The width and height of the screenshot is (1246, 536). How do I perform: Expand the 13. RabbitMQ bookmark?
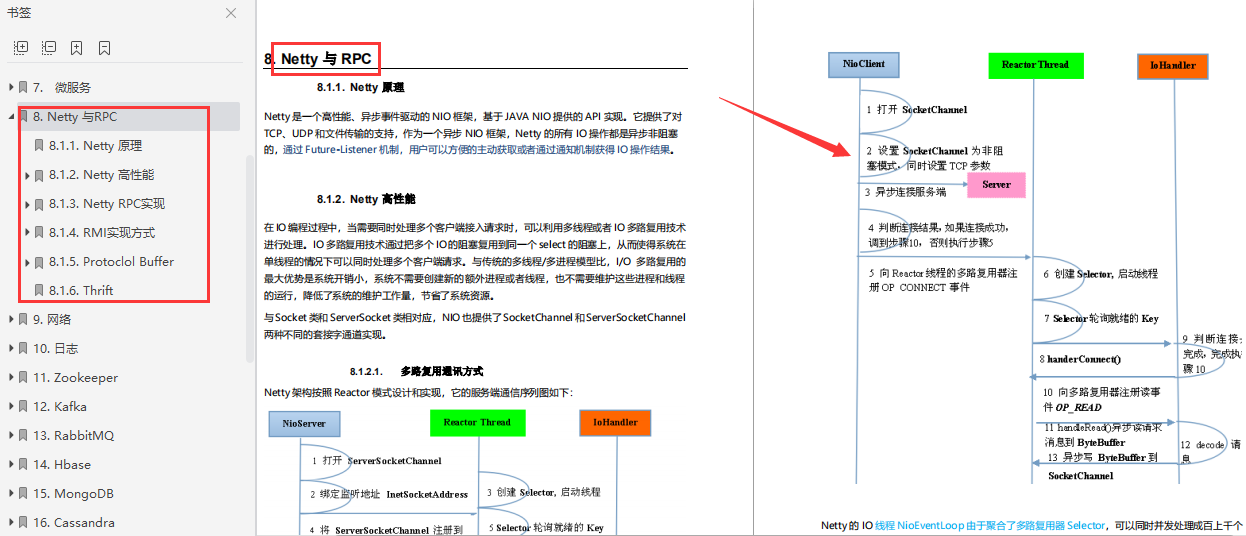click(11, 436)
